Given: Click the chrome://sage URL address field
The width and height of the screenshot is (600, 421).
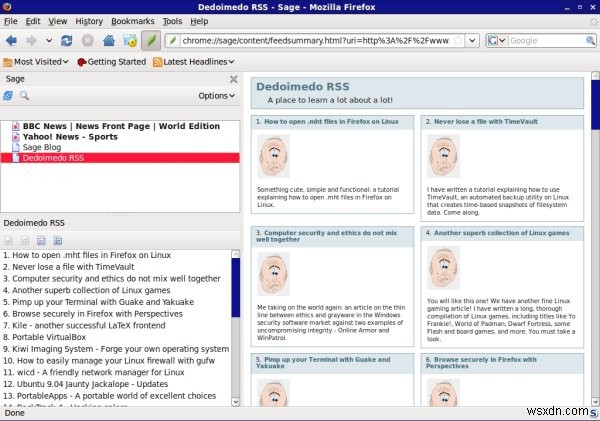Looking at the screenshot, I should coord(315,40).
